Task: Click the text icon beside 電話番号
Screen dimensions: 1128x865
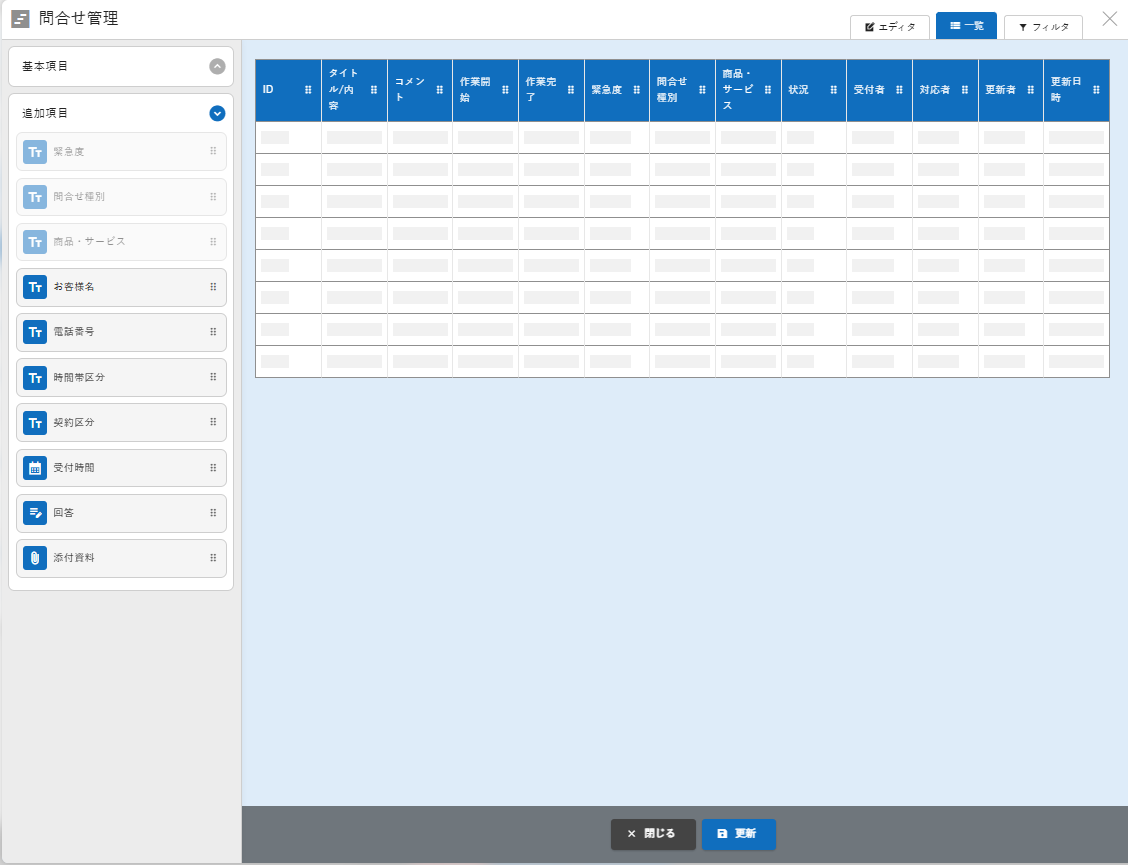Action: [x=35, y=332]
